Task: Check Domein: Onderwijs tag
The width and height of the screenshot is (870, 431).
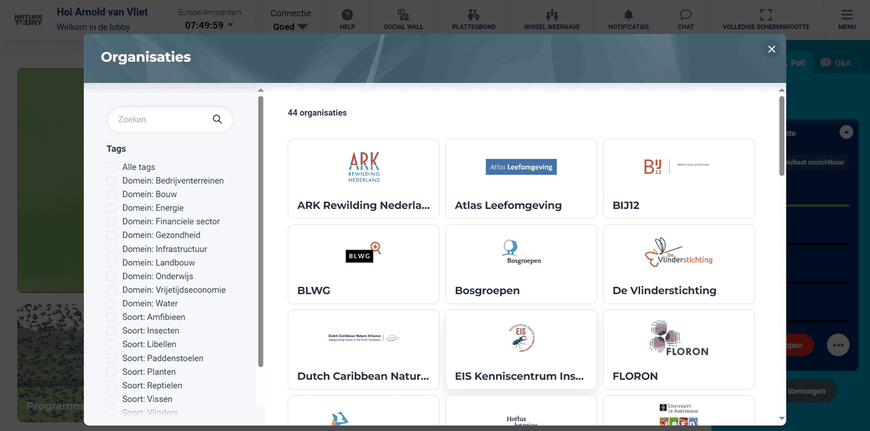Action: coord(111,276)
